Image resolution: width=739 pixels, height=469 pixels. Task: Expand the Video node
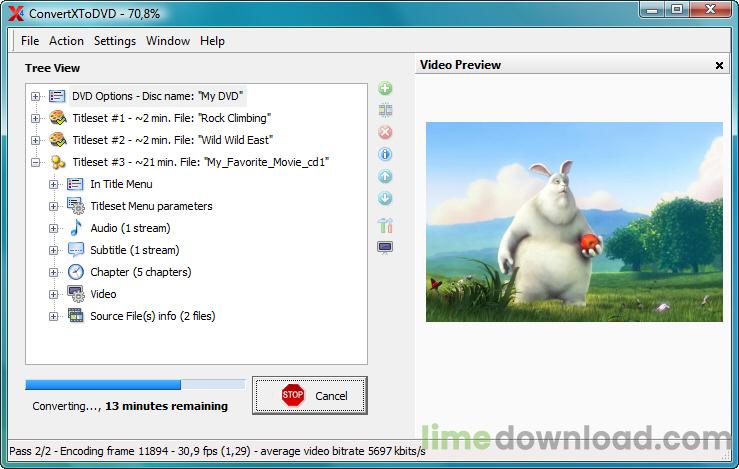[x=53, y=295]
